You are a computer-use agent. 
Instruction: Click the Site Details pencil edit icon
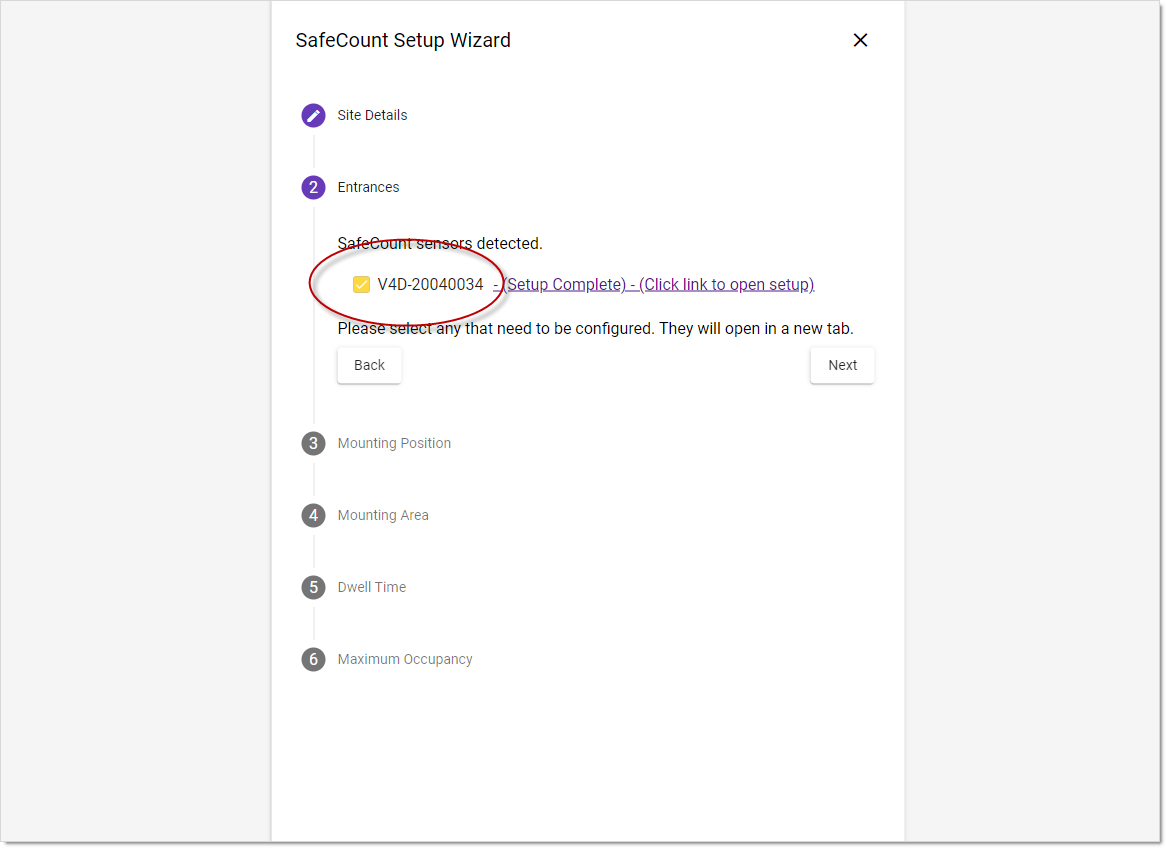[313, 115]
